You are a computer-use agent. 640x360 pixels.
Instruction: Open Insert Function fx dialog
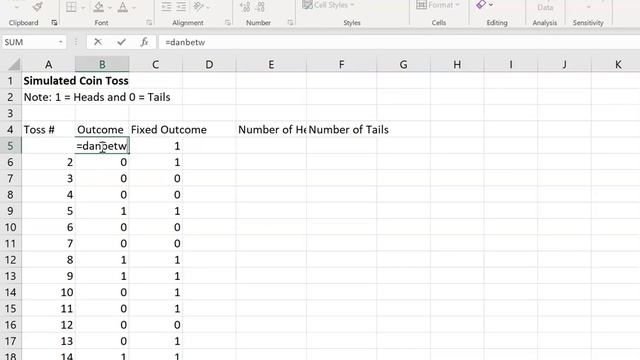144,42
